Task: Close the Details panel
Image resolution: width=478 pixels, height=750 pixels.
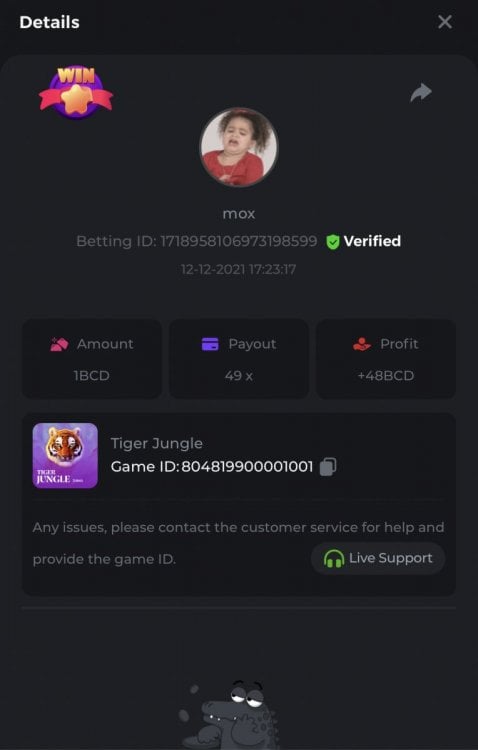Action: [x=445, y=22]
